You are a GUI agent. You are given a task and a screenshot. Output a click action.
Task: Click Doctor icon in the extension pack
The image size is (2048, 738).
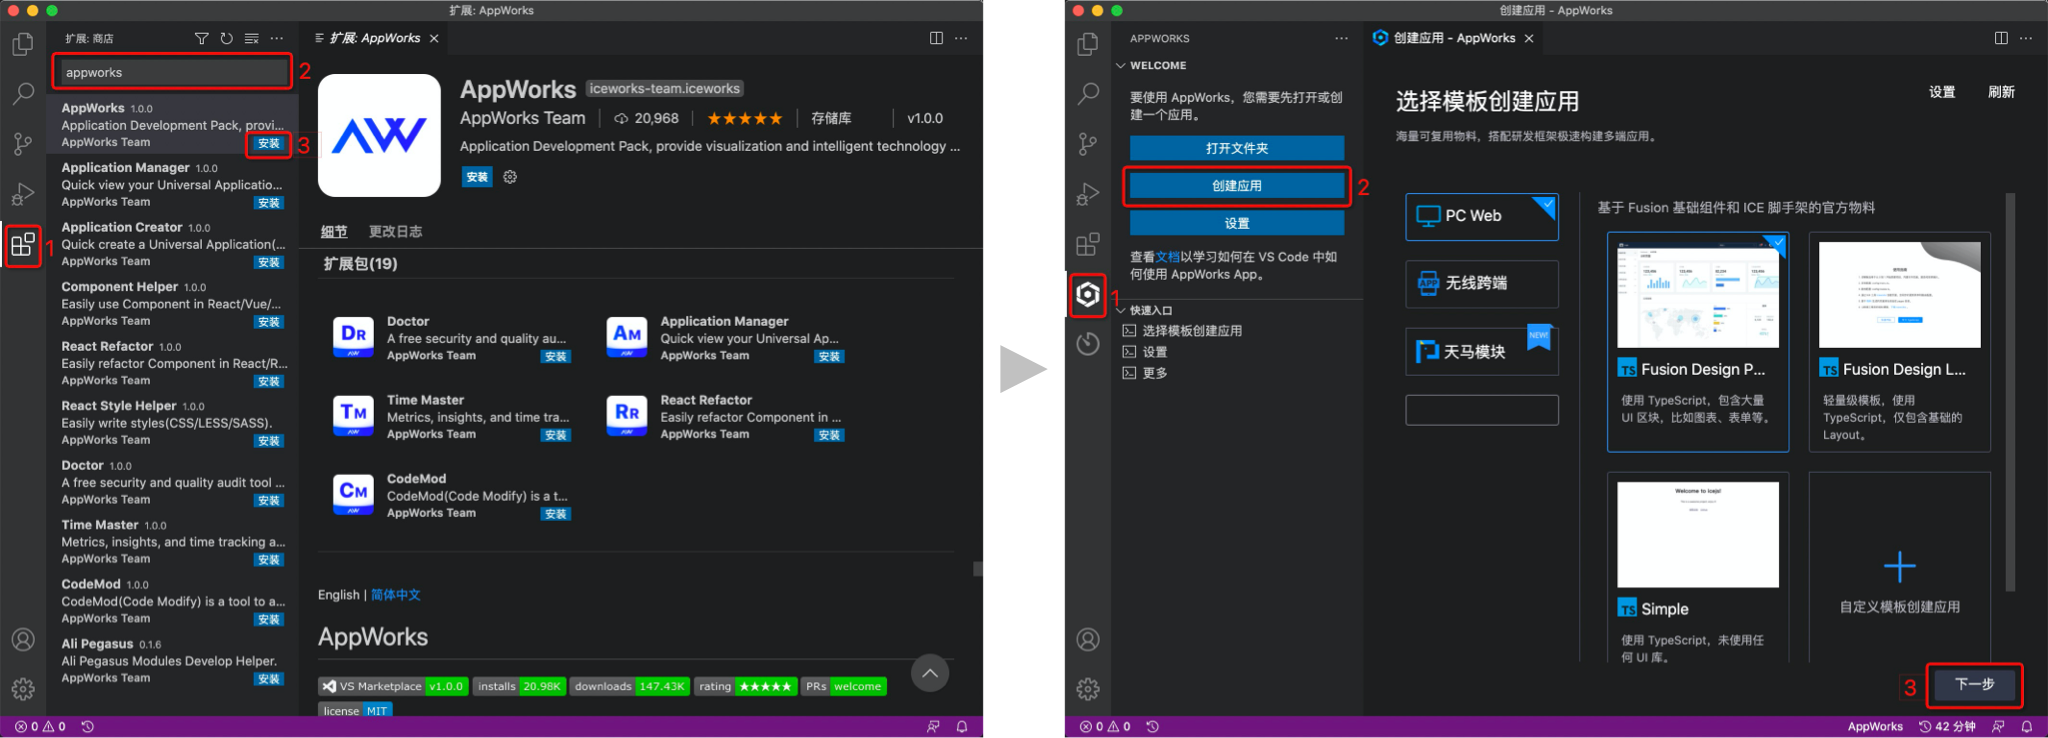click(353, 336)
